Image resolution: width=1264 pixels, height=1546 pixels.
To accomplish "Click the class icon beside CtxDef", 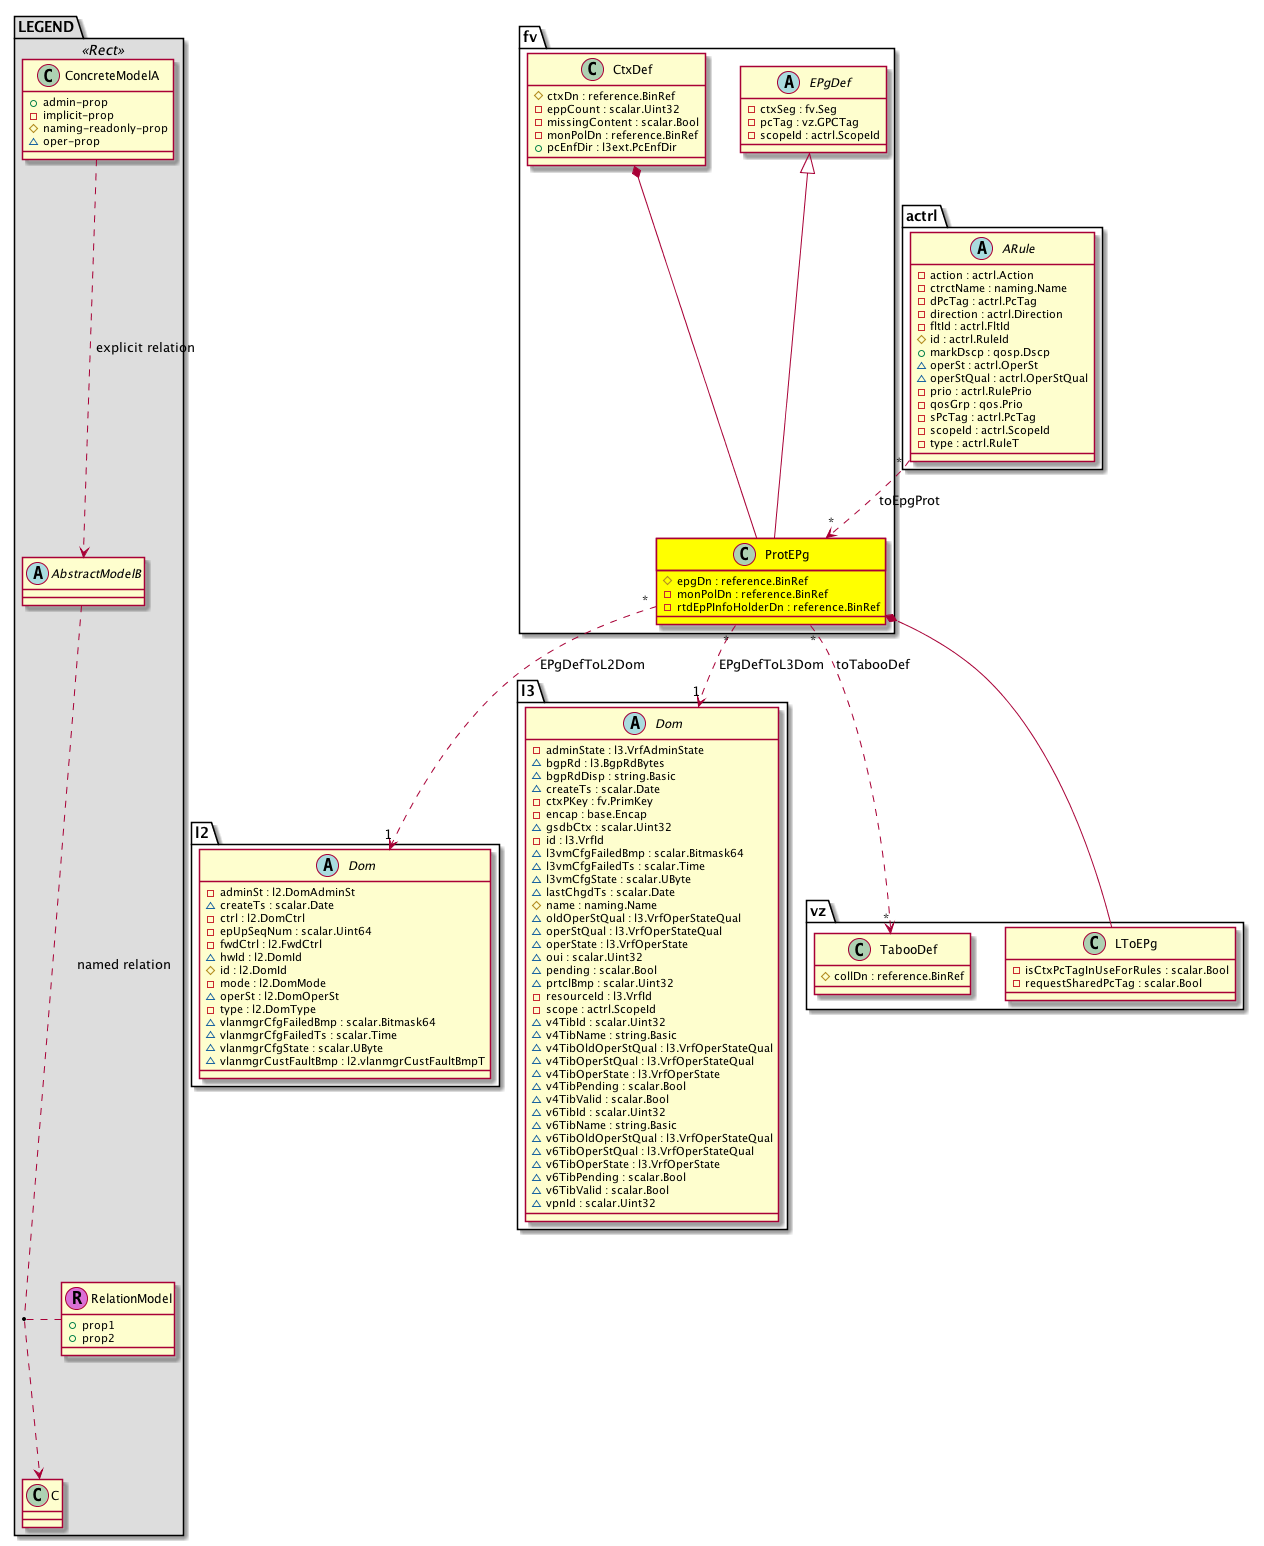I will [x=592, y=69].
